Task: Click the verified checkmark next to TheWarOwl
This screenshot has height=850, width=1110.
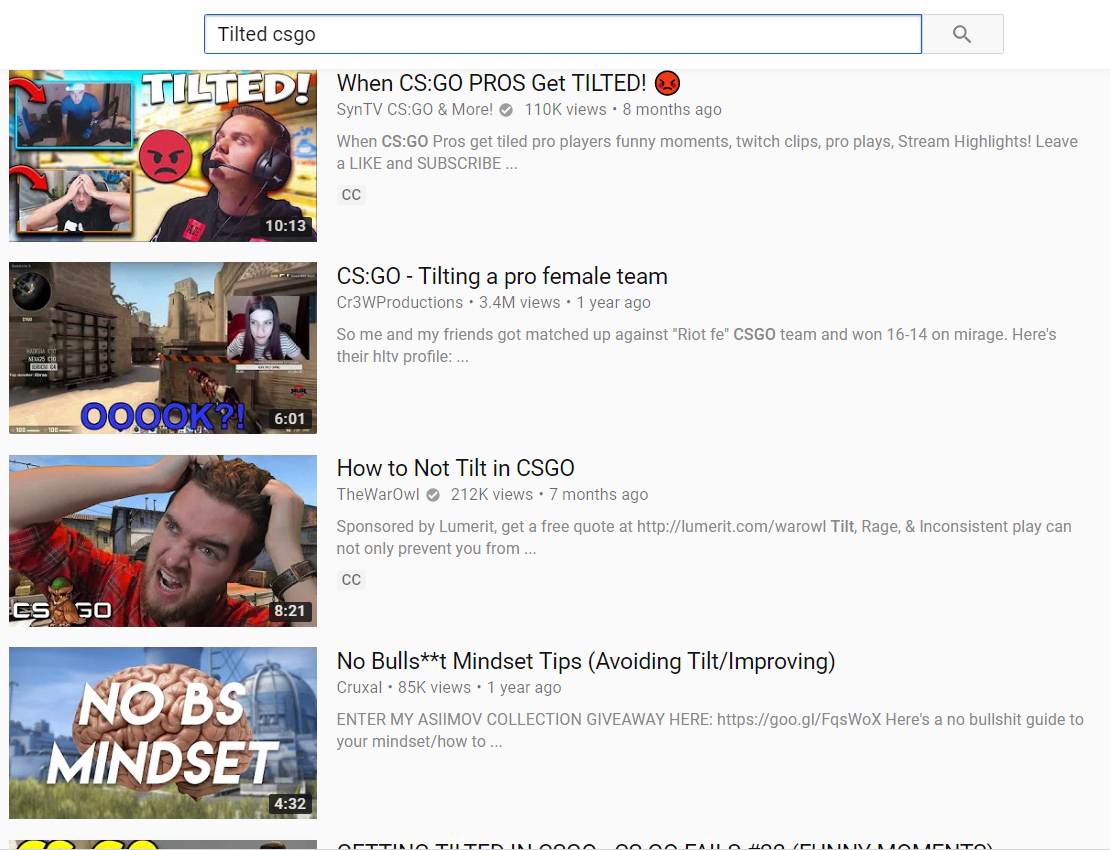Action: pyautogui.click(x=433, y=495)
